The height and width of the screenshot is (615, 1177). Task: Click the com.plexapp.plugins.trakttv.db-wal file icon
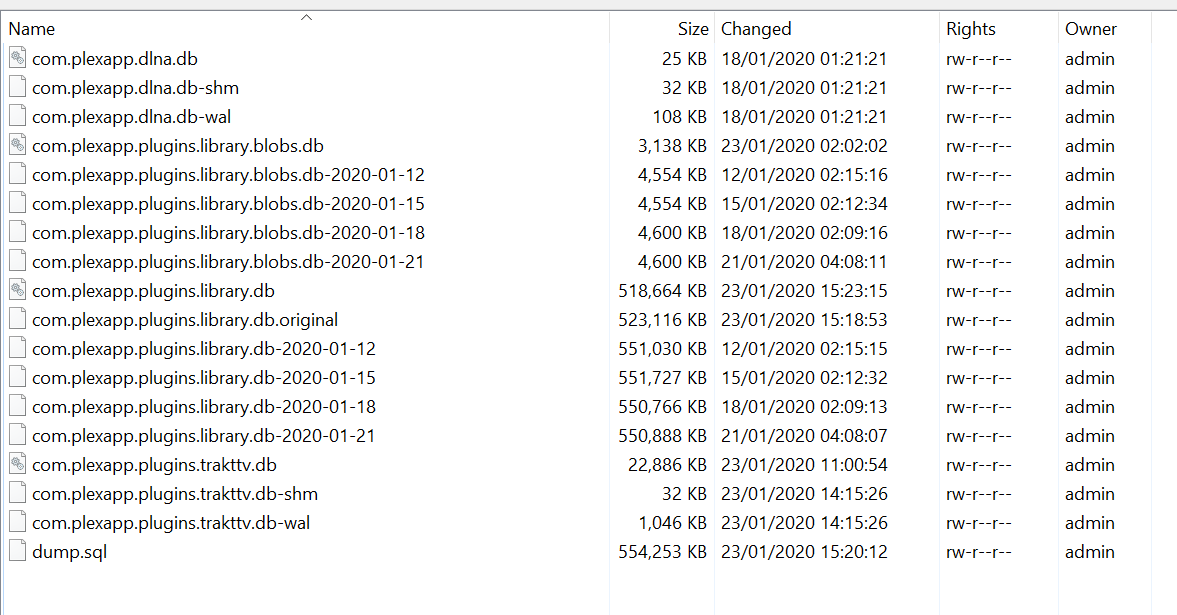coord(17,523)
